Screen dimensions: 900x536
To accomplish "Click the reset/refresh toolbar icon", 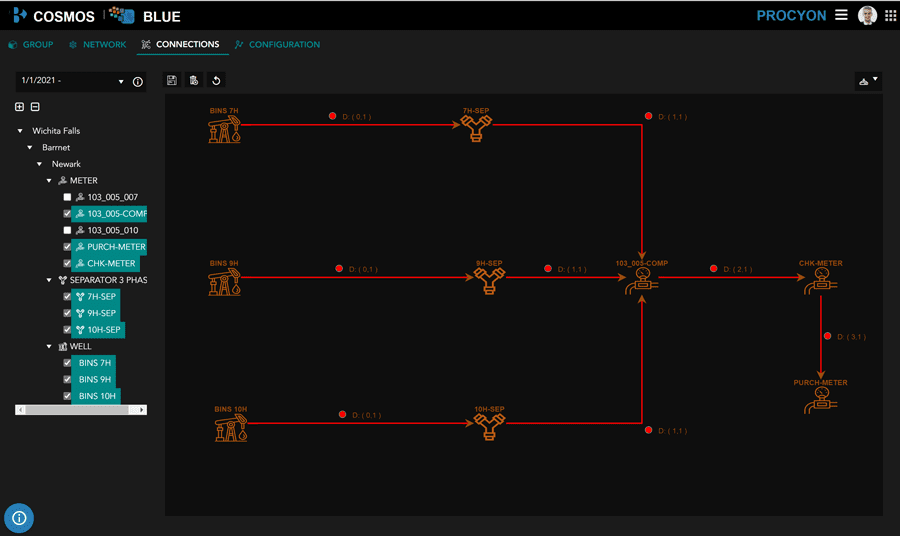I will (216, 80).
